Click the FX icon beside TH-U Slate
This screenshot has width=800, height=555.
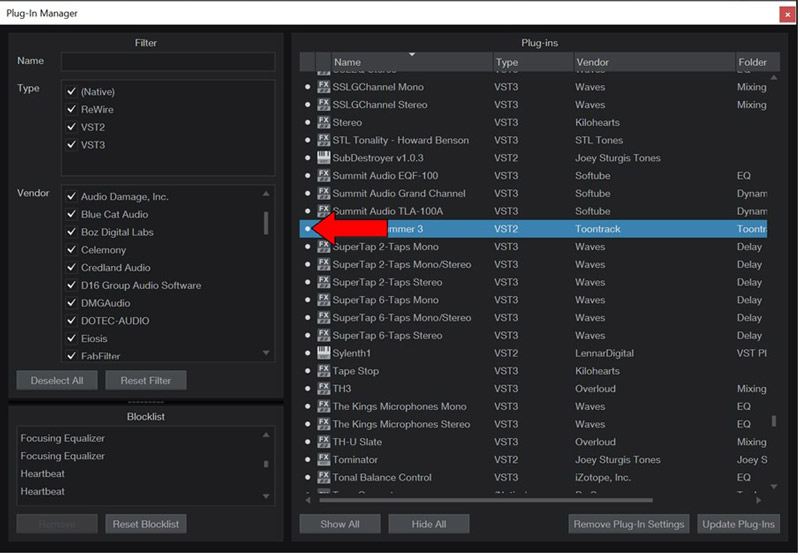323,442
